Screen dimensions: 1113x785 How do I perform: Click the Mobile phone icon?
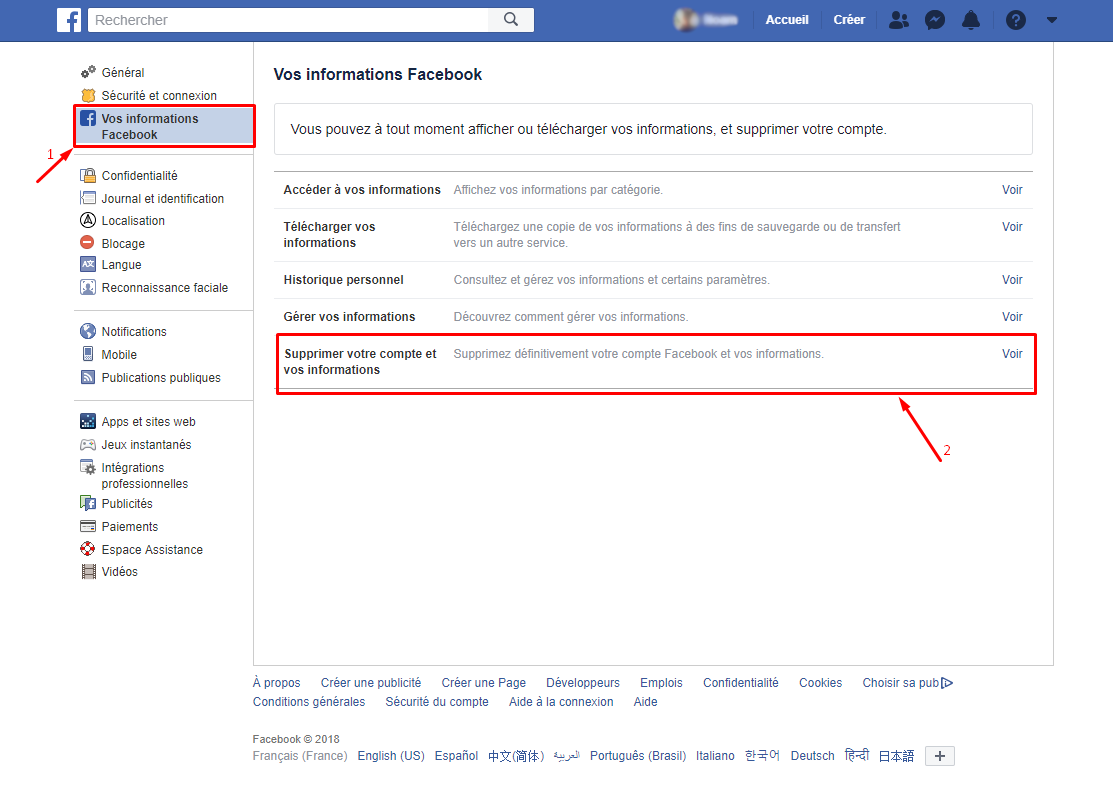pos(88,354)
